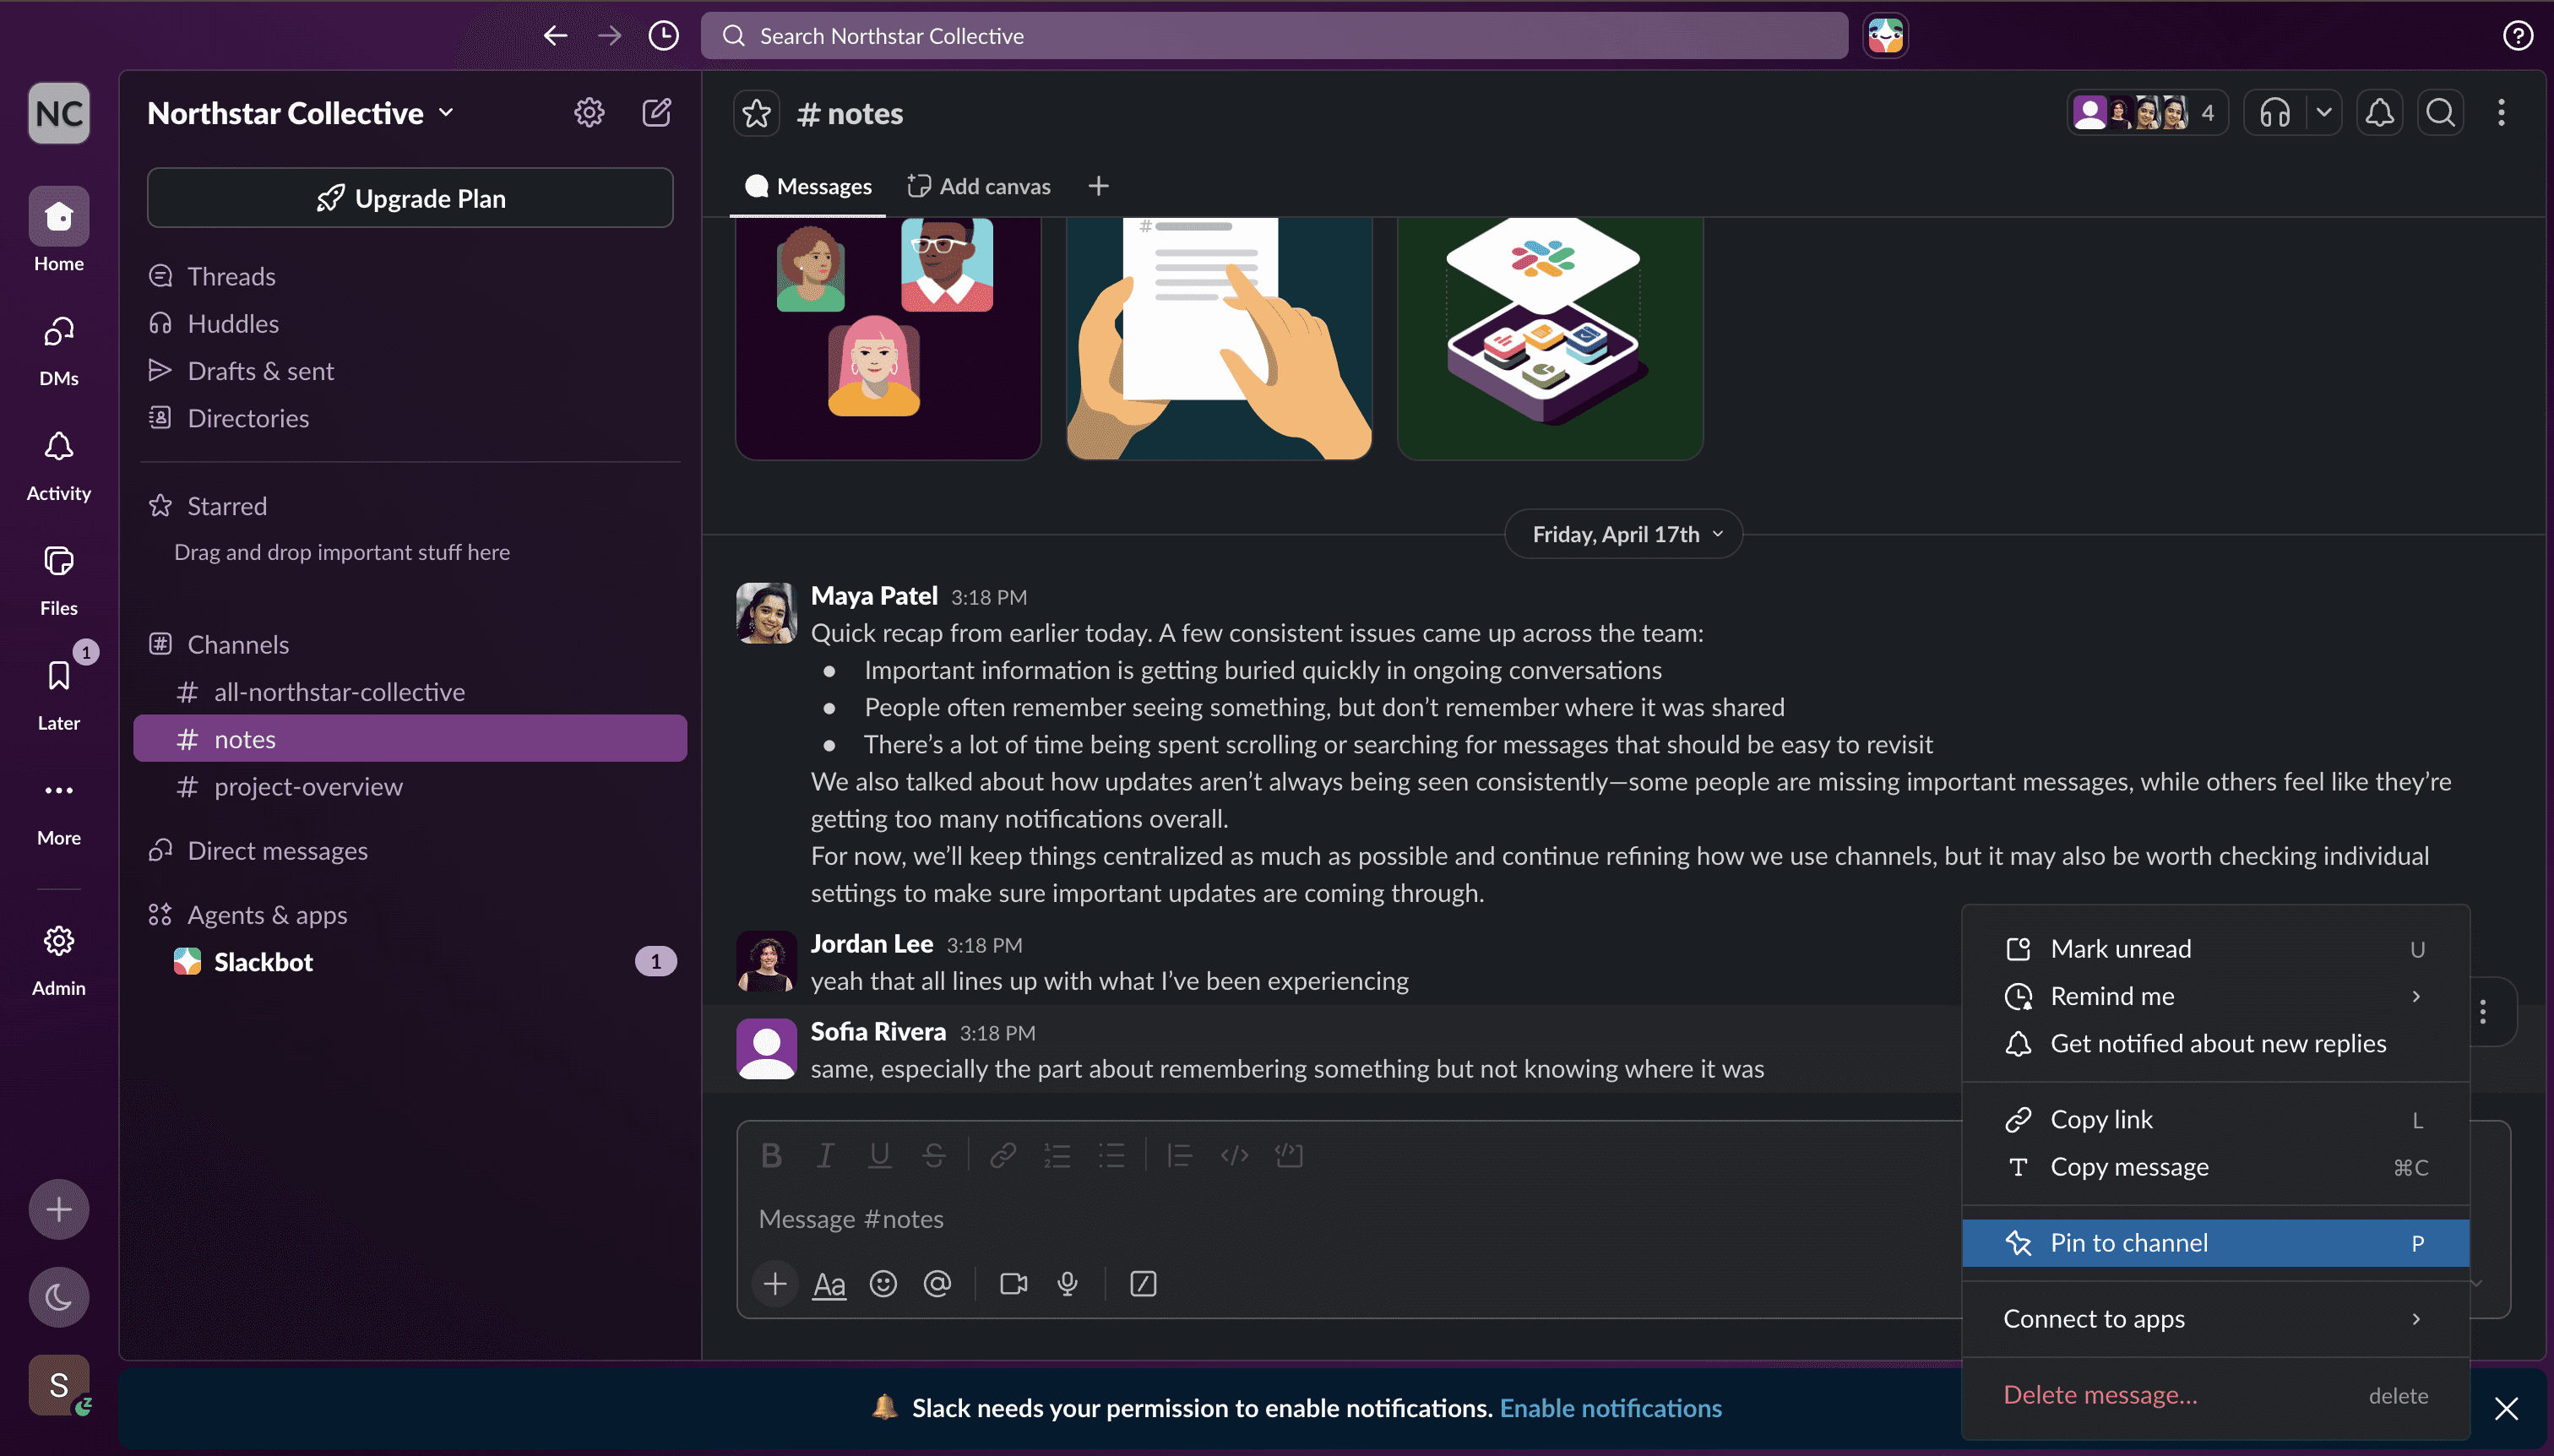
Task: Star the #notes channel
Action: point(757,113)
